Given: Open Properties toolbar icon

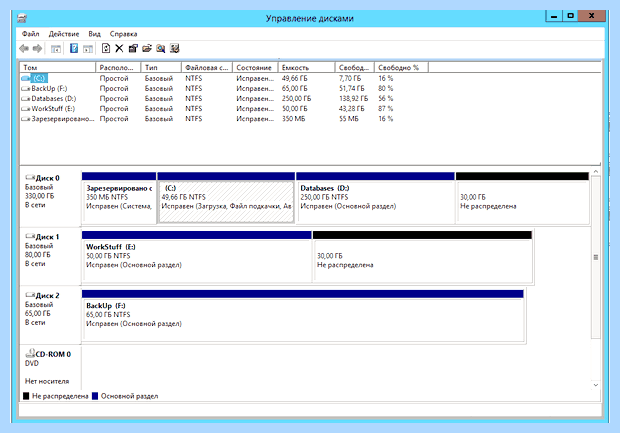Looking at the screenshot, I should click(x=133, y=48).
